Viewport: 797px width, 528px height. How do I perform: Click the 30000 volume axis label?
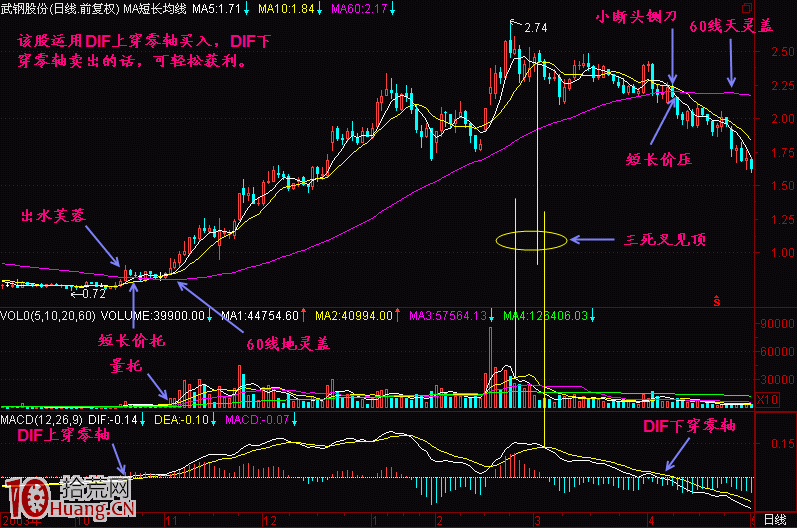pos(777,380)
